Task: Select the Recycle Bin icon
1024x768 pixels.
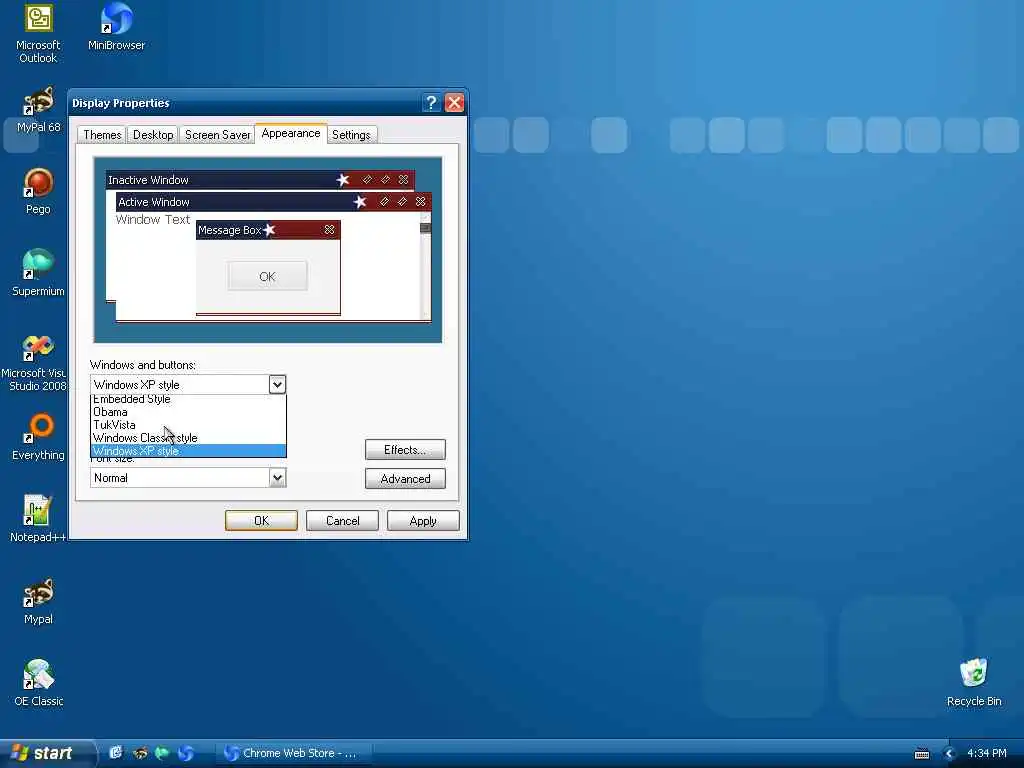Action: [974, 683]
